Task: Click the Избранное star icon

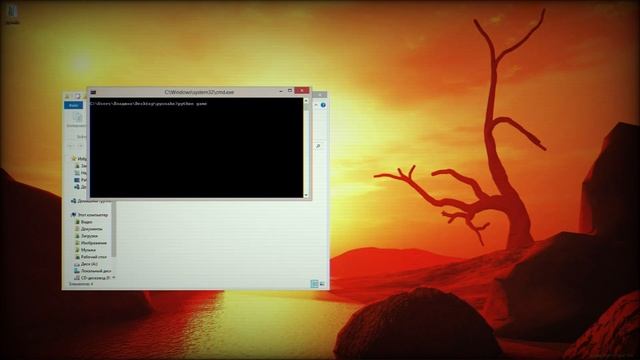Action: coord(74,158)
